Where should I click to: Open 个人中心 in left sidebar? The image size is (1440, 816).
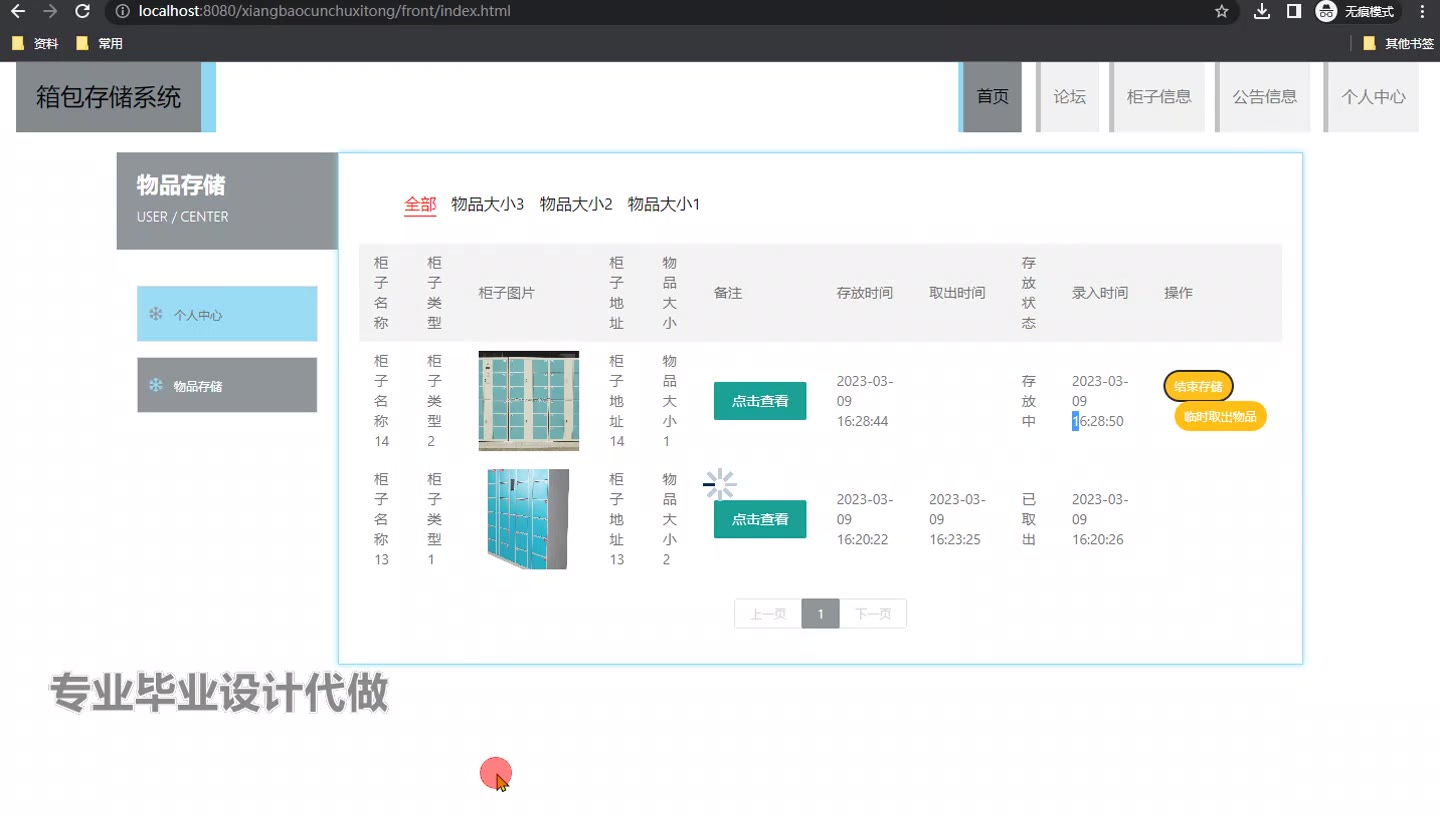pyautogui.click(x=227, y=314)
